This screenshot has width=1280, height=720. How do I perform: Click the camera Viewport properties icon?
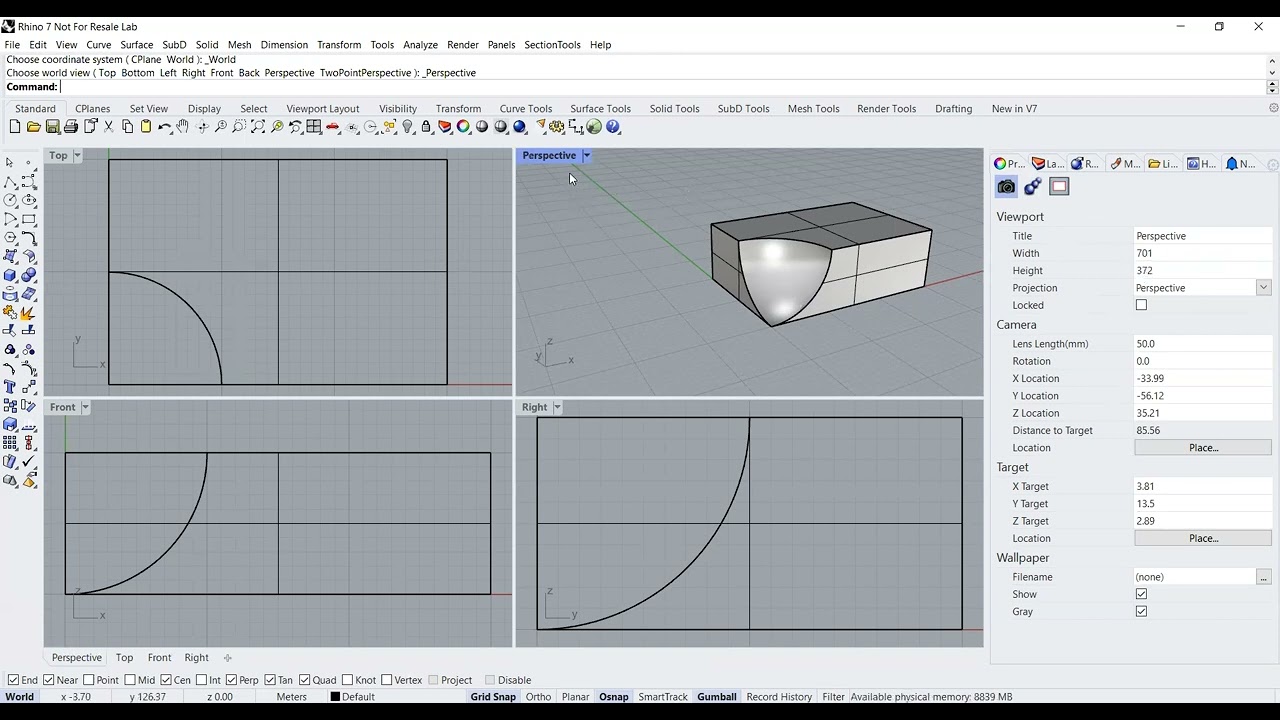(1007, 187)
